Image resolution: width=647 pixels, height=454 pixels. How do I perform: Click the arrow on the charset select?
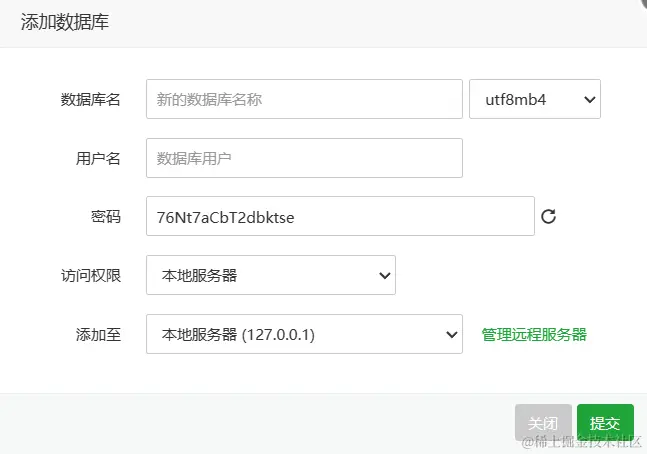tap(588, 99)
